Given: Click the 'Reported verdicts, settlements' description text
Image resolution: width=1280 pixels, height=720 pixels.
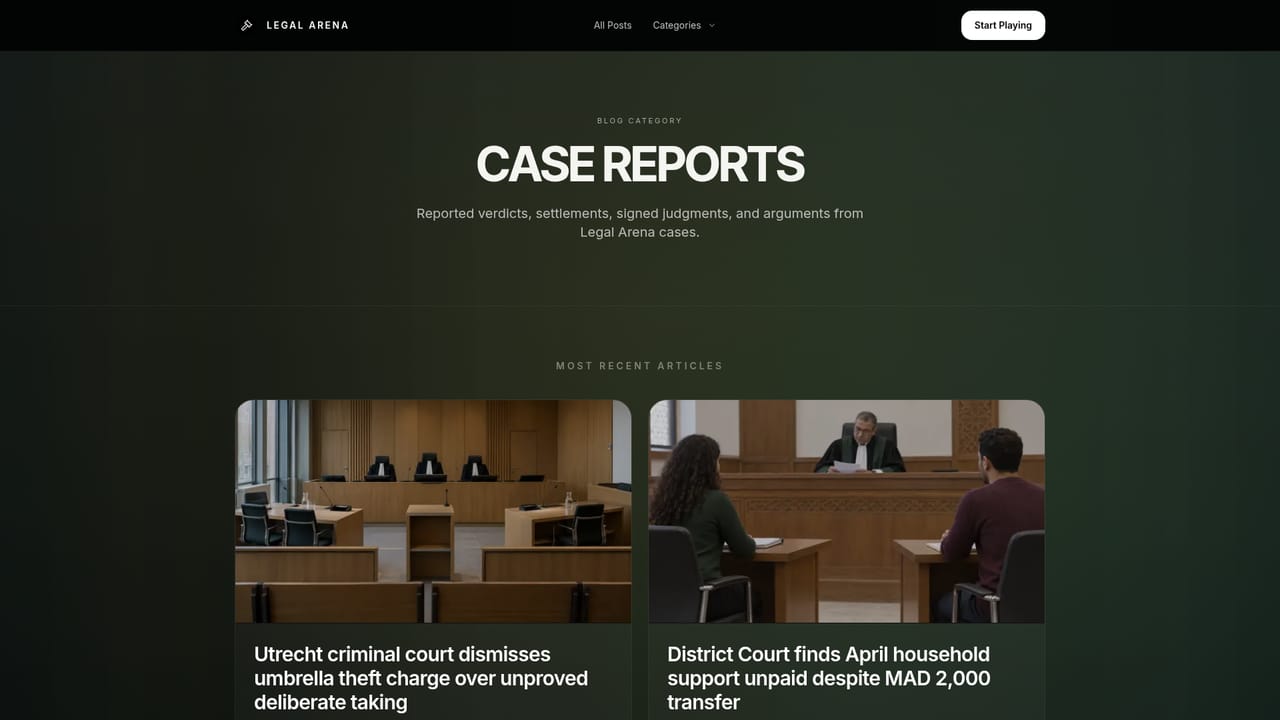Looking at the screenshot, I should (x=640, y=222).
